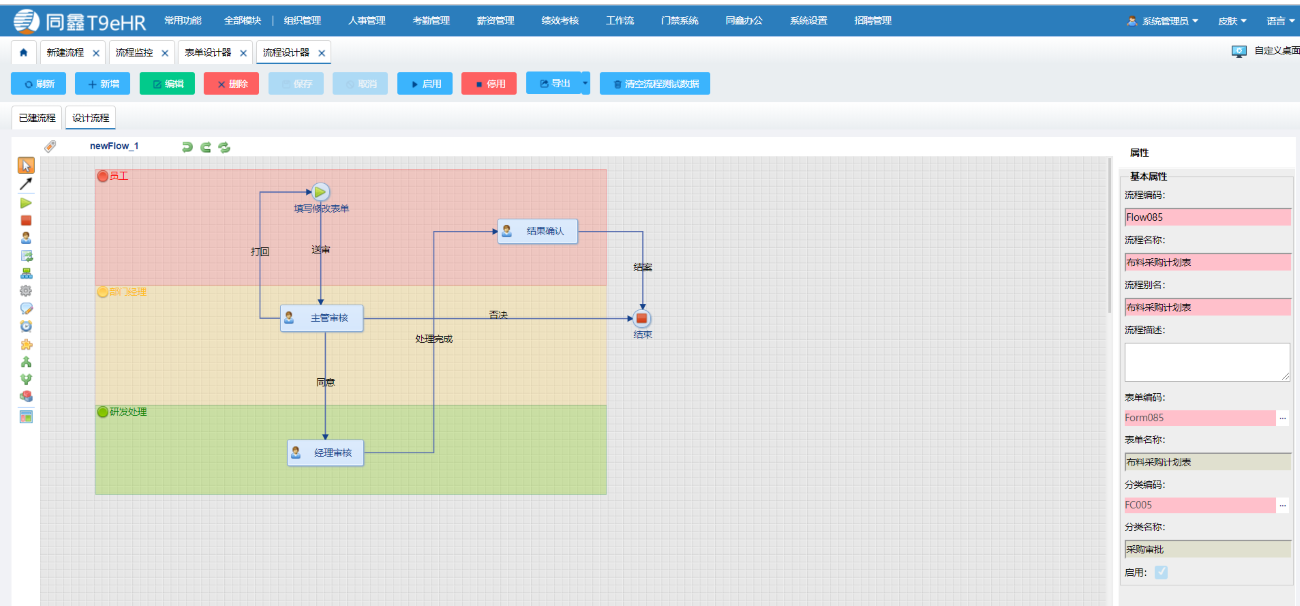The height and width of the screenshot is (606, 1300).
Task: Open the 人事管理 menu
Action: tap(365, 20)
